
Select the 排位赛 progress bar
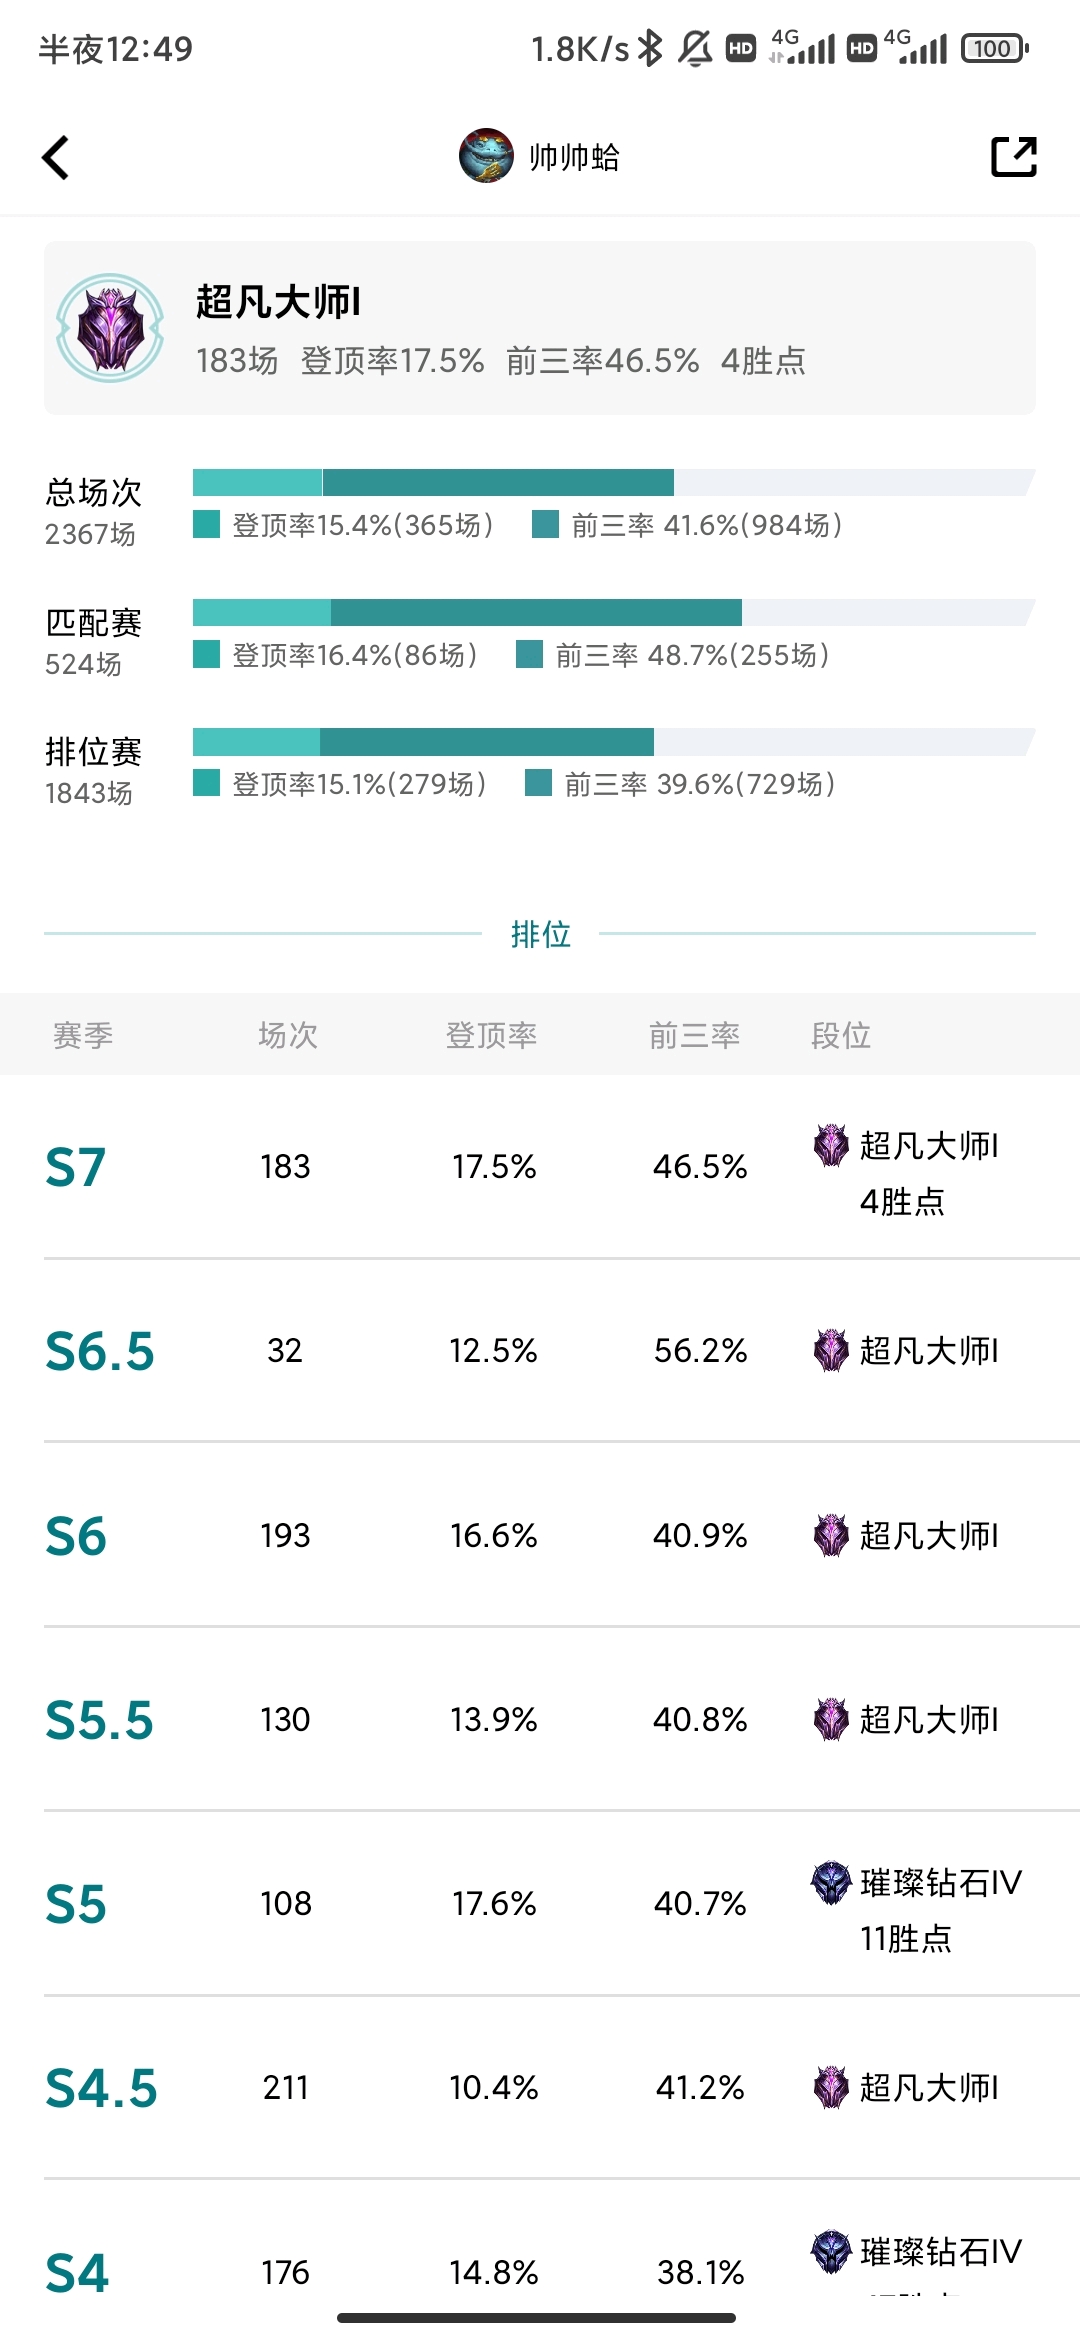[614, 741]
